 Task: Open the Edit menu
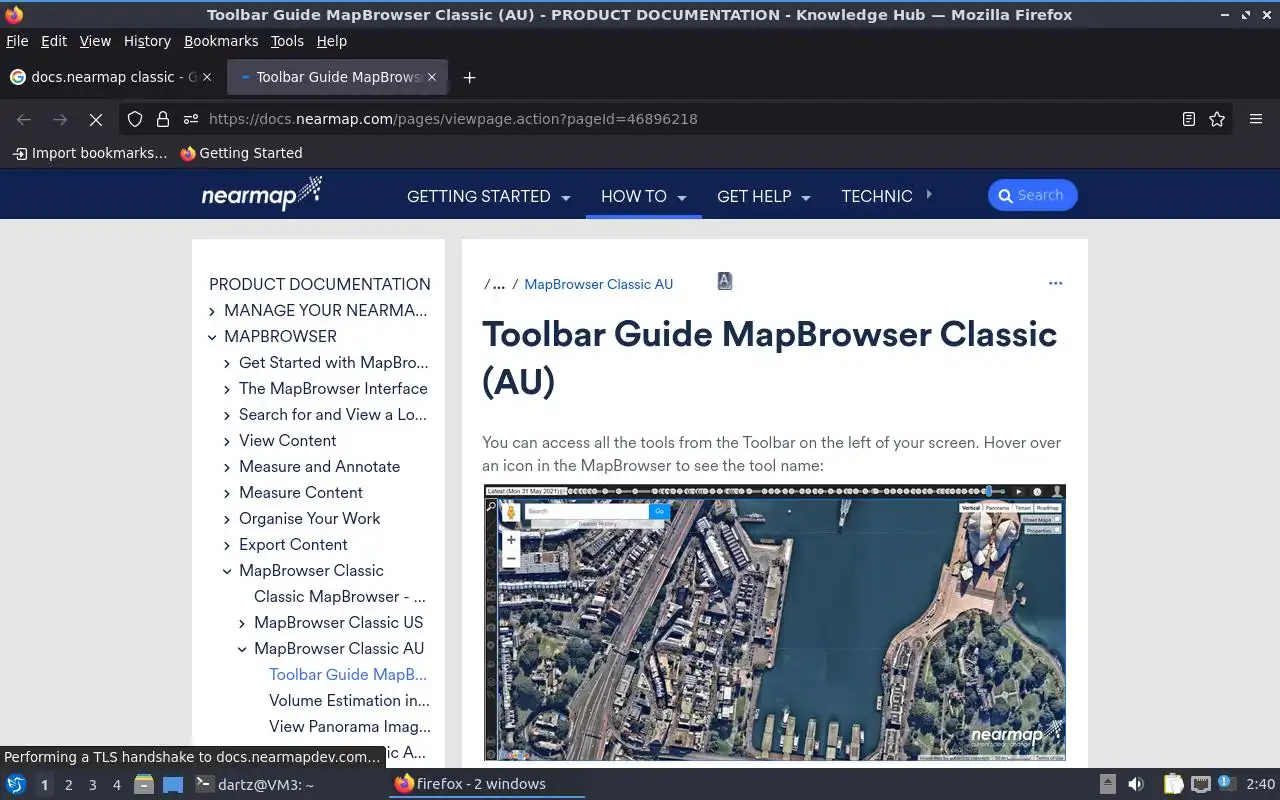pyautogui.click(x=54, y=41)
